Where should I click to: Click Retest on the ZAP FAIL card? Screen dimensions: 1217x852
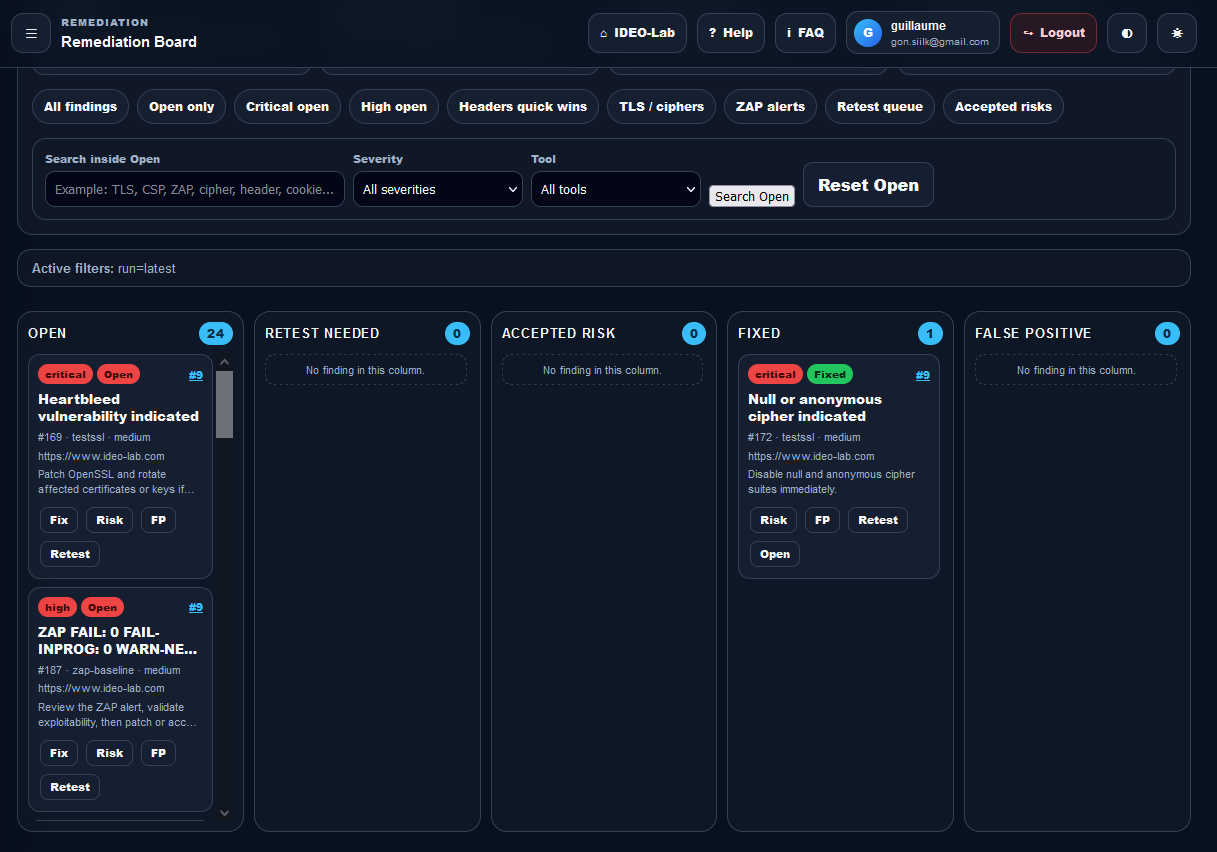(70, 787)
